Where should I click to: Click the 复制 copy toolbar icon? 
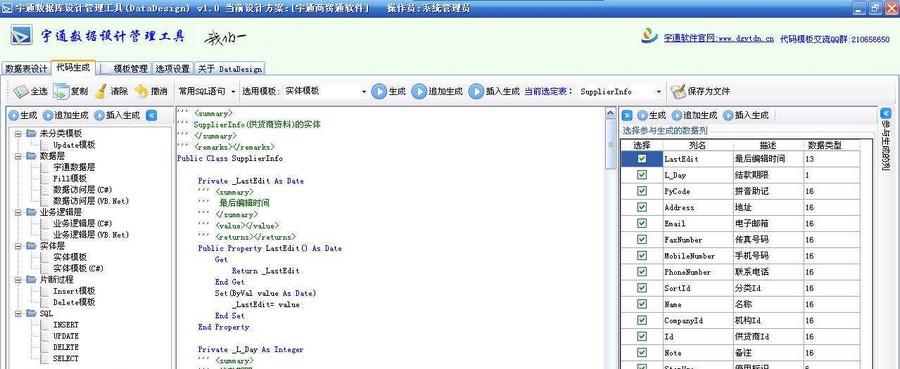click(61, 91)
